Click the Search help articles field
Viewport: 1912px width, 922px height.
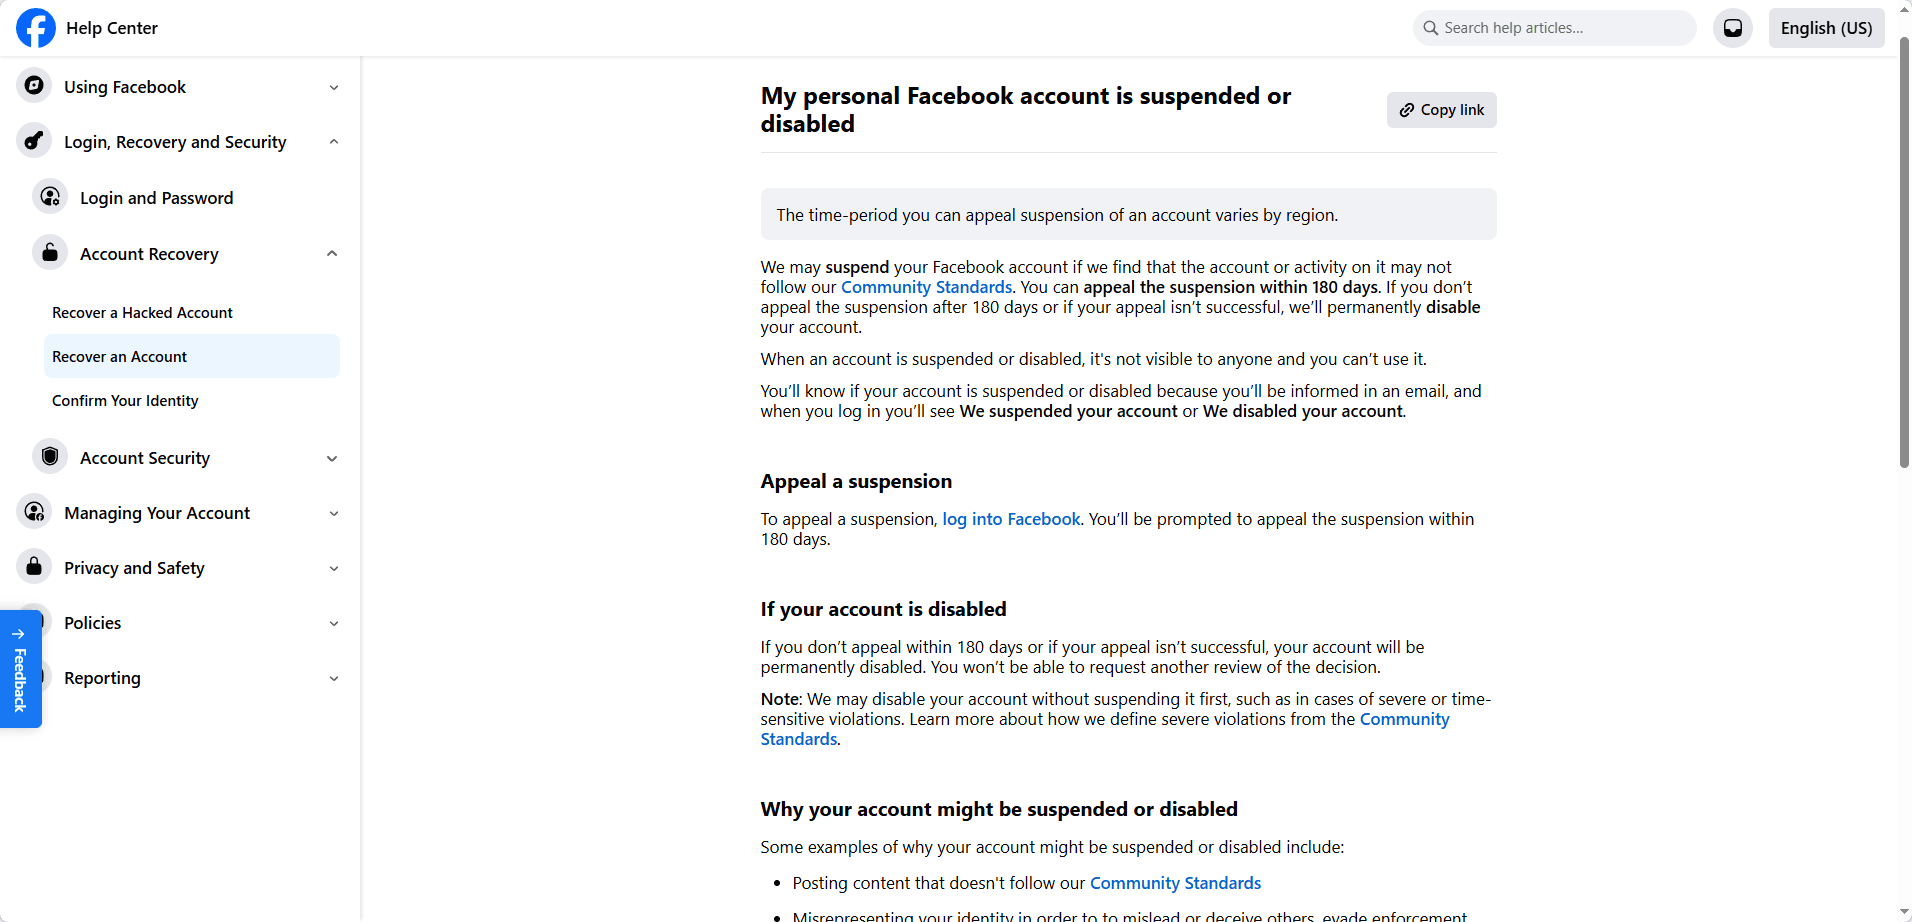(x=1560, y=28)
